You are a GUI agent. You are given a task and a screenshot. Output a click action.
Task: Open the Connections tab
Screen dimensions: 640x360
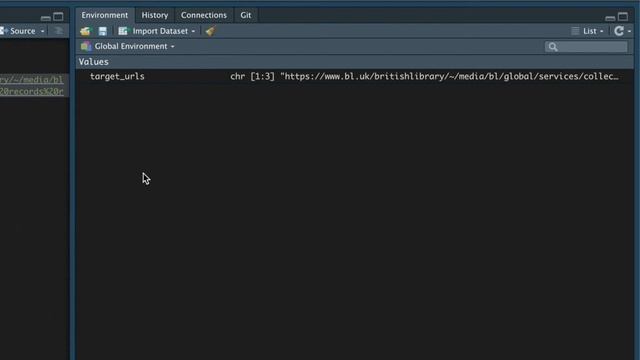coord(204,15)
